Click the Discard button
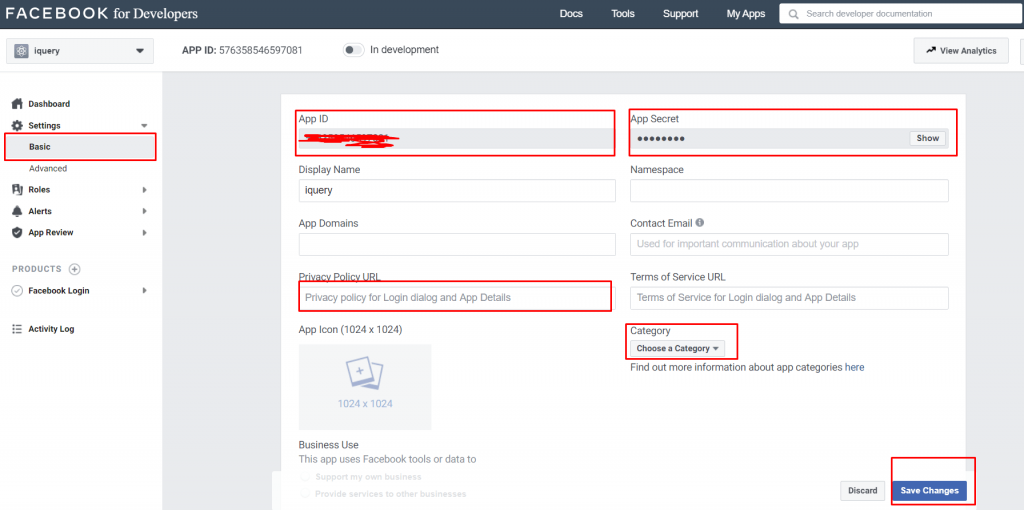 [x=863, y=490]
